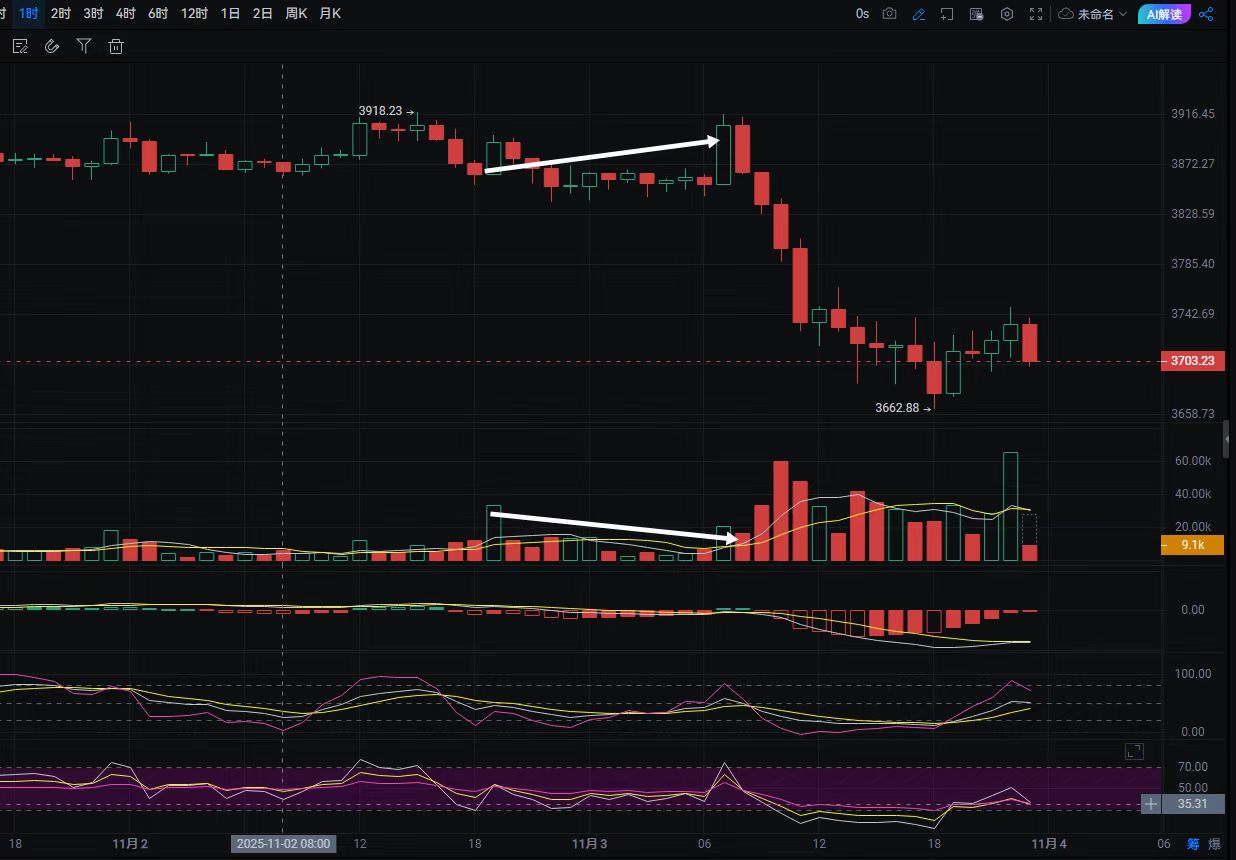Viewport: 1236px width, 860px height.
Task: Expand the 未命名 layout dropdown
Action: click(x=1093, y=14)
